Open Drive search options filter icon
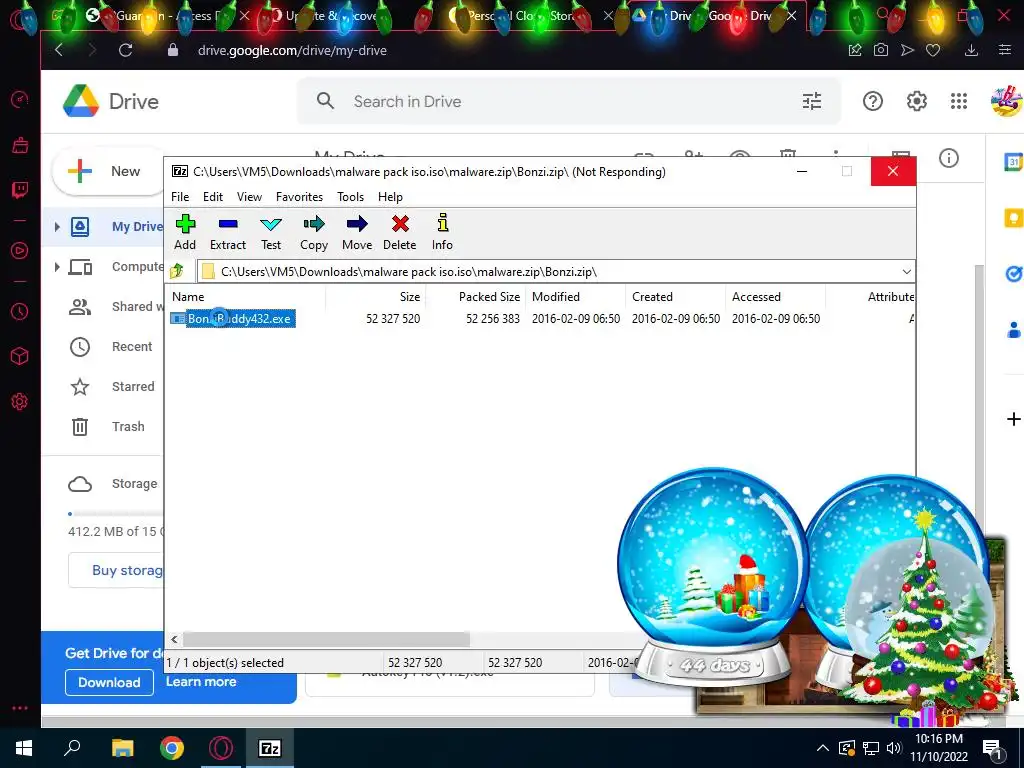This screenshot has width=1024, height=768. click(812, 101)
